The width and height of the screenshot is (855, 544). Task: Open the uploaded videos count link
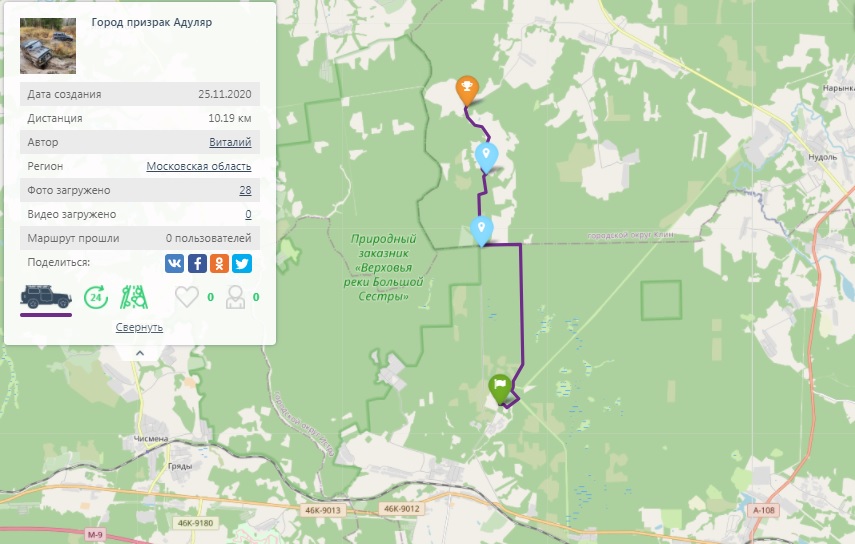click(248, 214)
